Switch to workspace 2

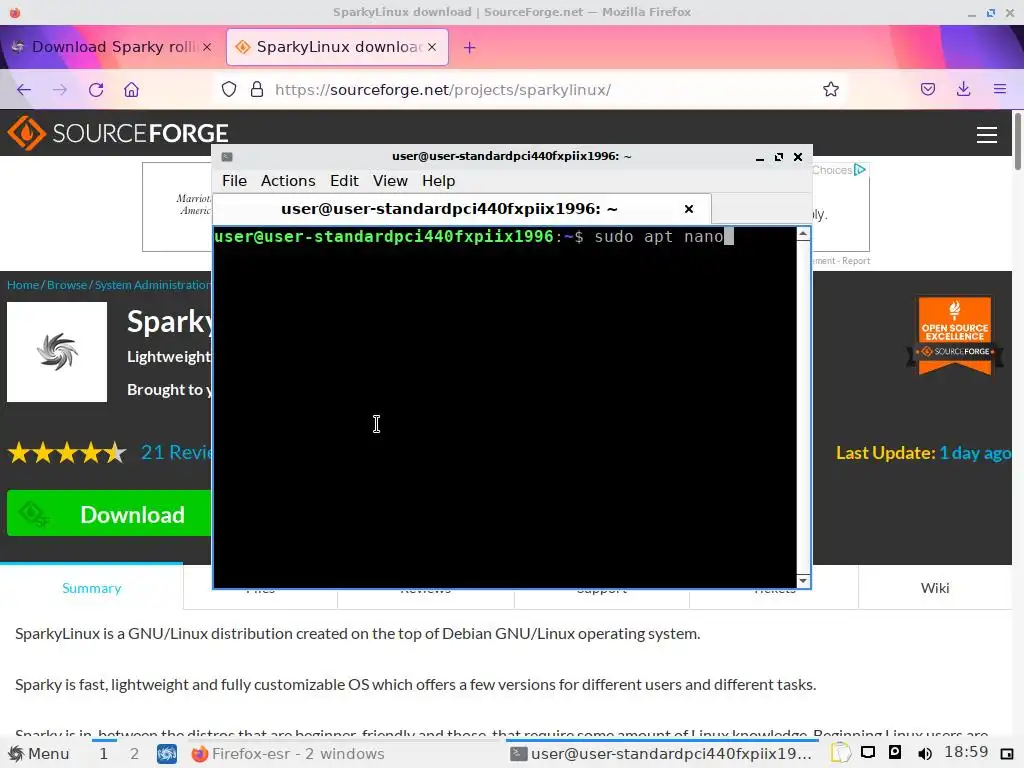134,754
